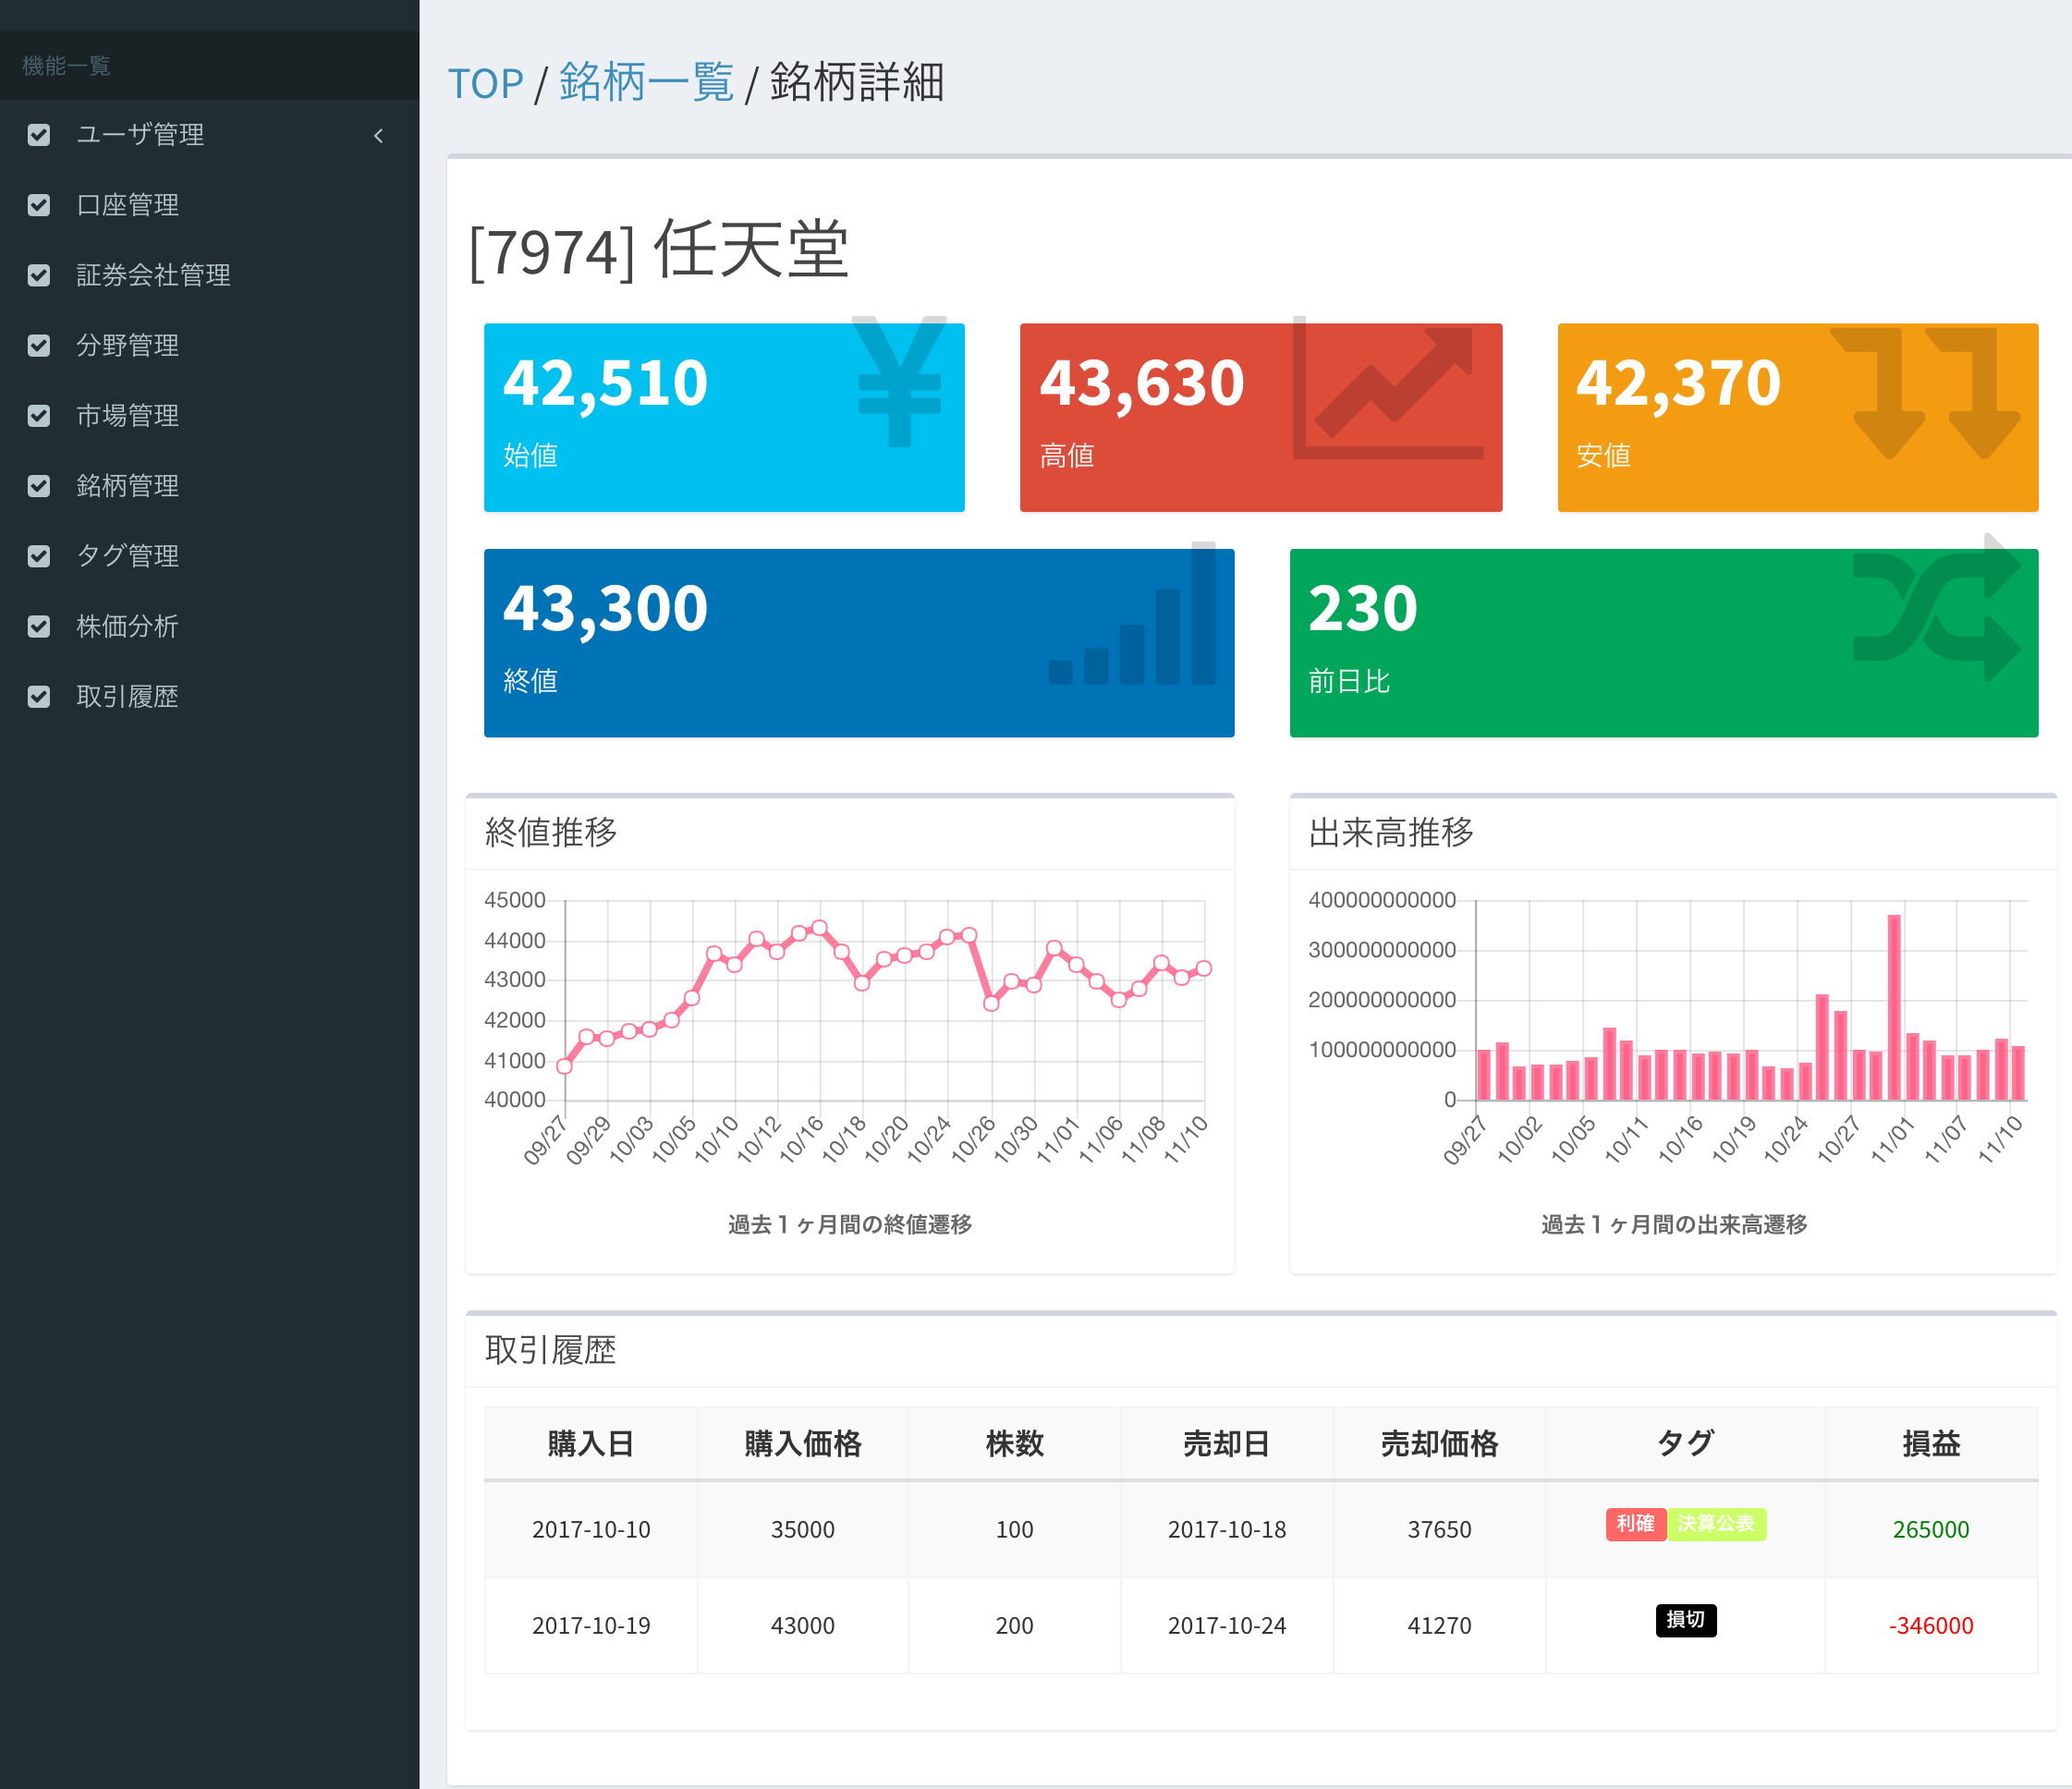Image resolution: width=2072 pixels, height=1789 pixels.
Task: Uncheck the 分野管理 checkbox
Action: click(x=39, y=346)
